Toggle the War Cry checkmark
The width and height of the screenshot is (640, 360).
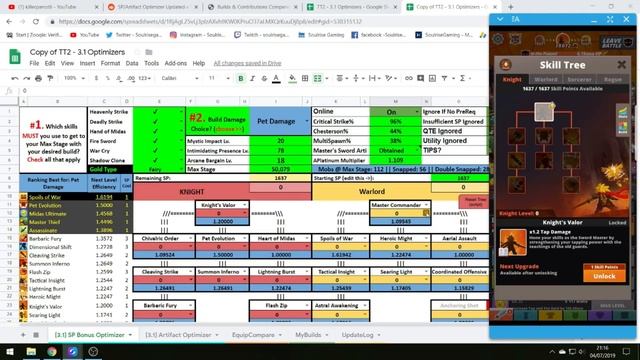click(x=155, y=151)
